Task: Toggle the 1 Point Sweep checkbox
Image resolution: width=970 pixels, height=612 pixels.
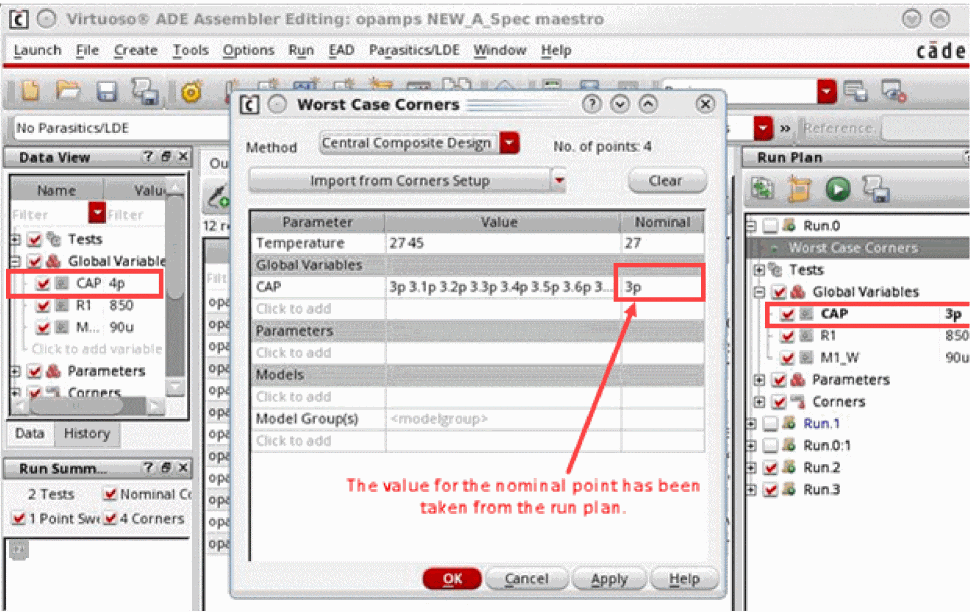Action: click(19, 518)
